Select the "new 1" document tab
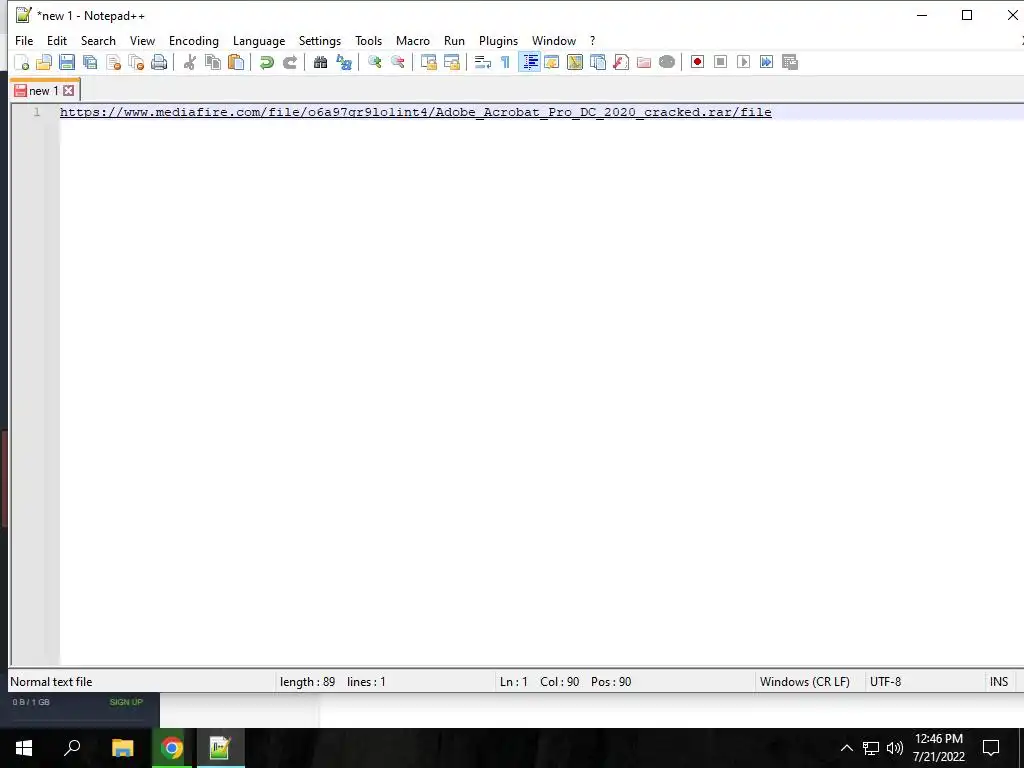The height and width of the screenshot is (768, 1024). 44,91
